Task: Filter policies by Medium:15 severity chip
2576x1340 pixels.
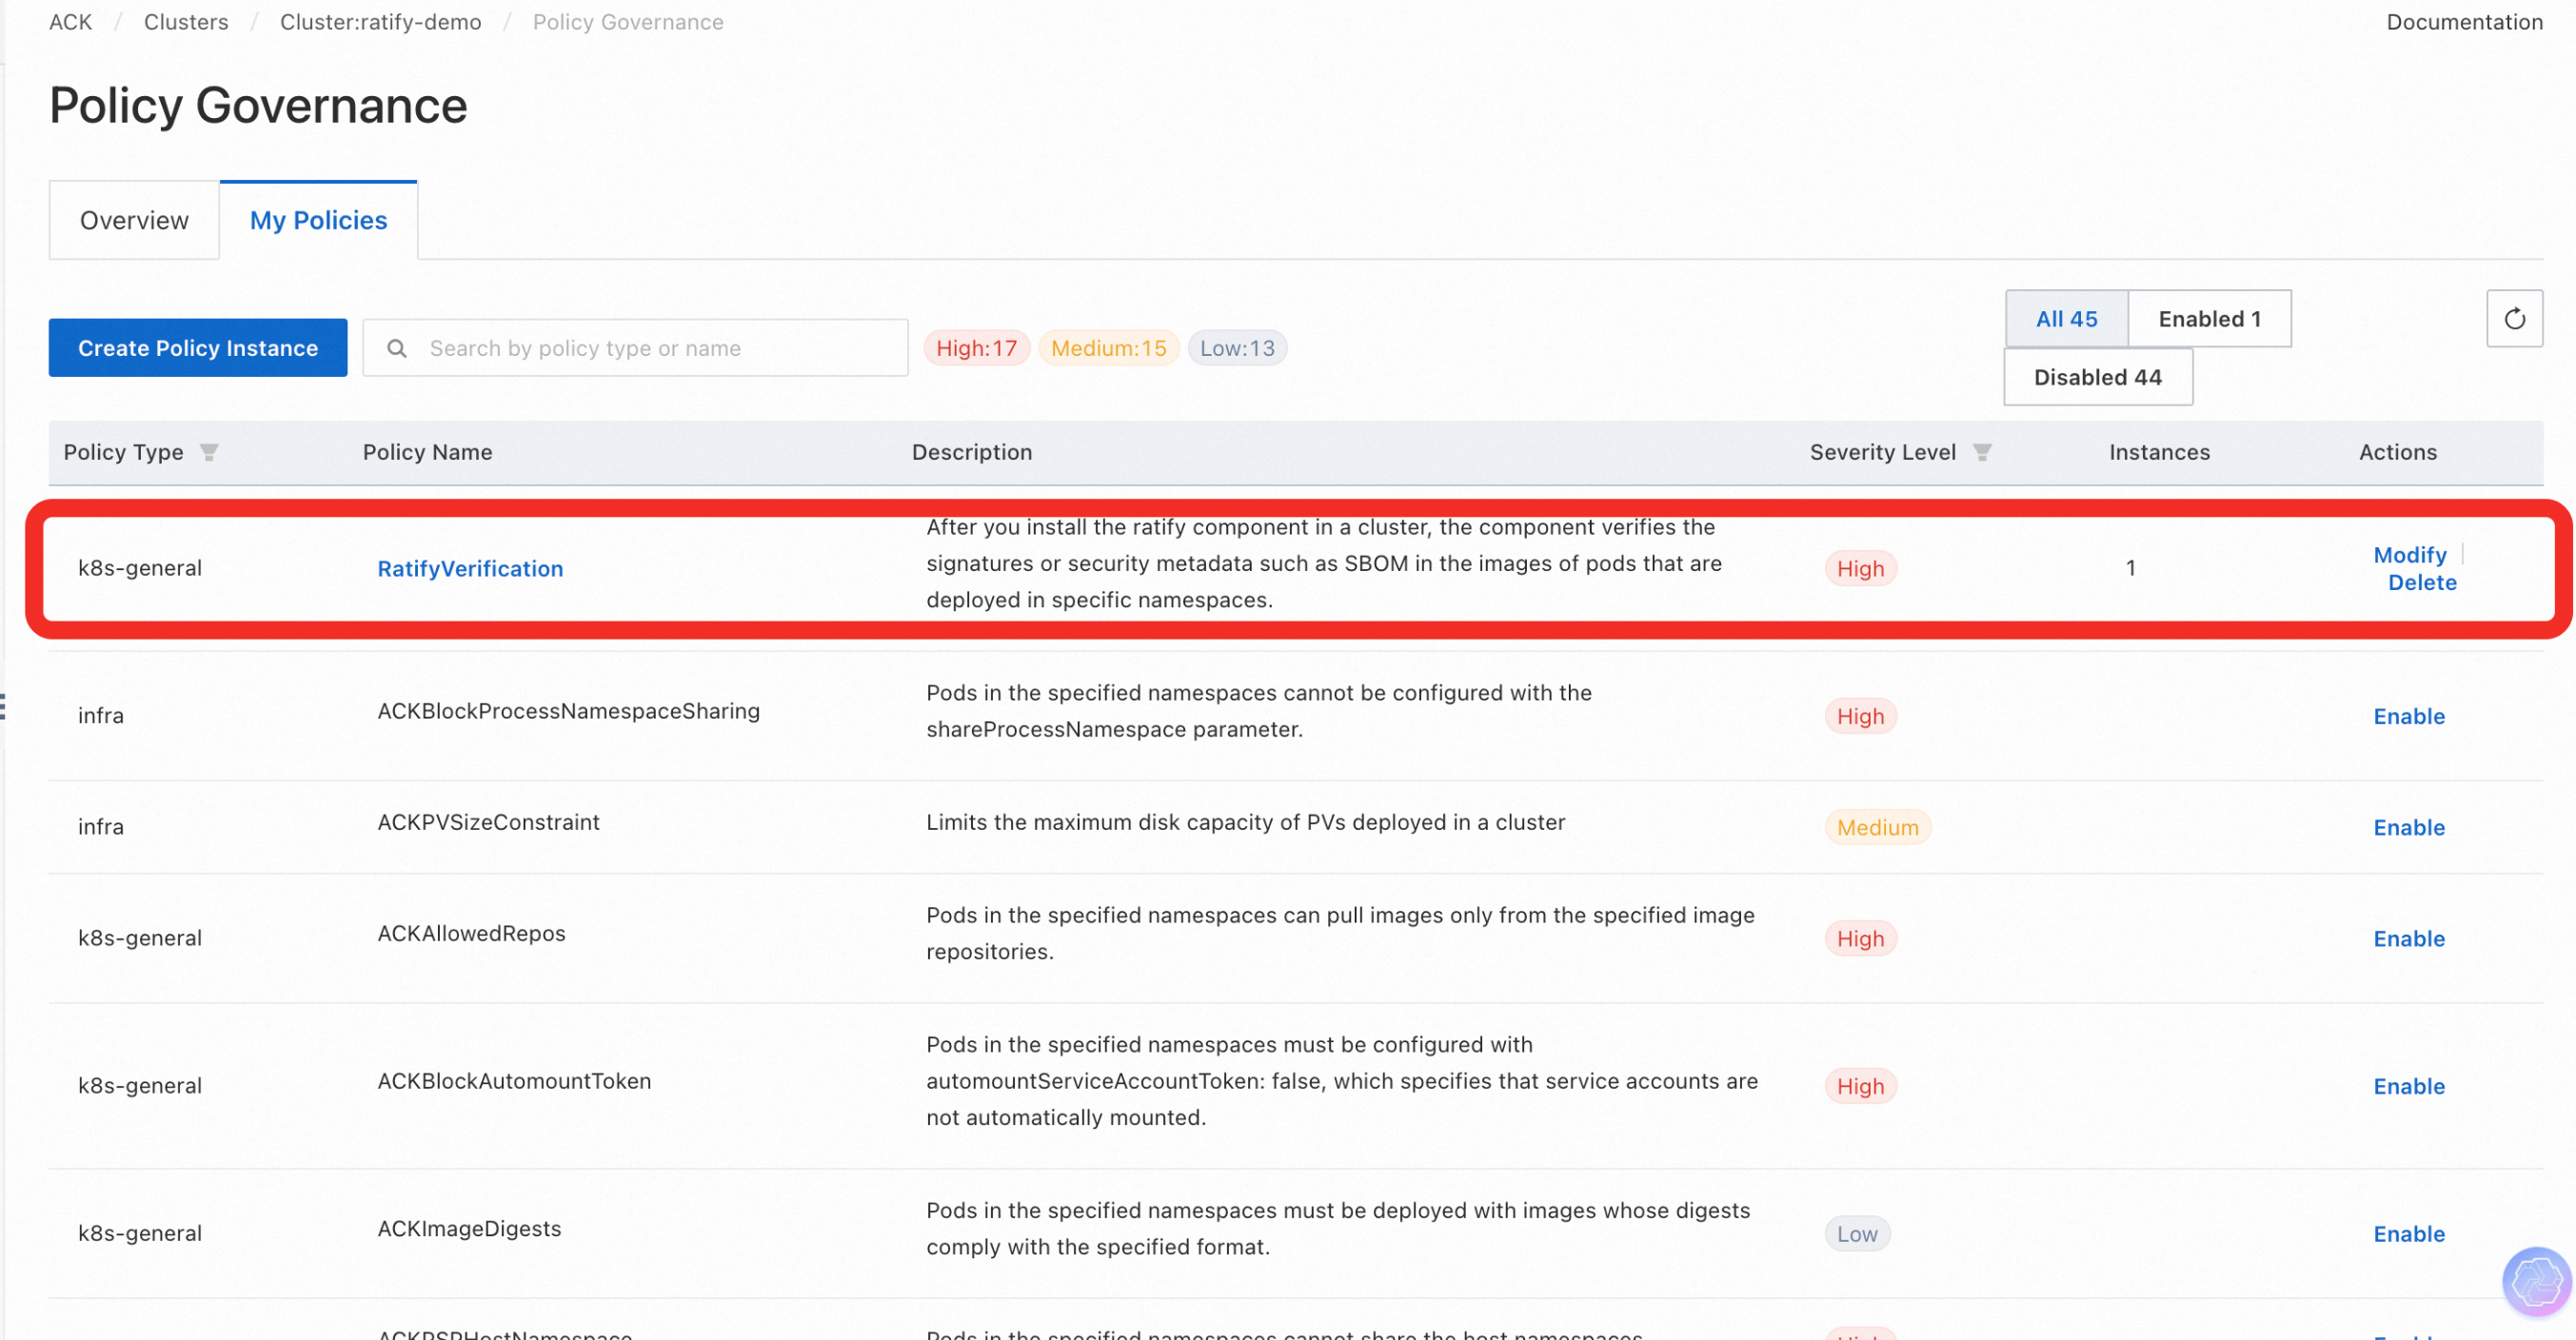Action: tap(1108, 347)
